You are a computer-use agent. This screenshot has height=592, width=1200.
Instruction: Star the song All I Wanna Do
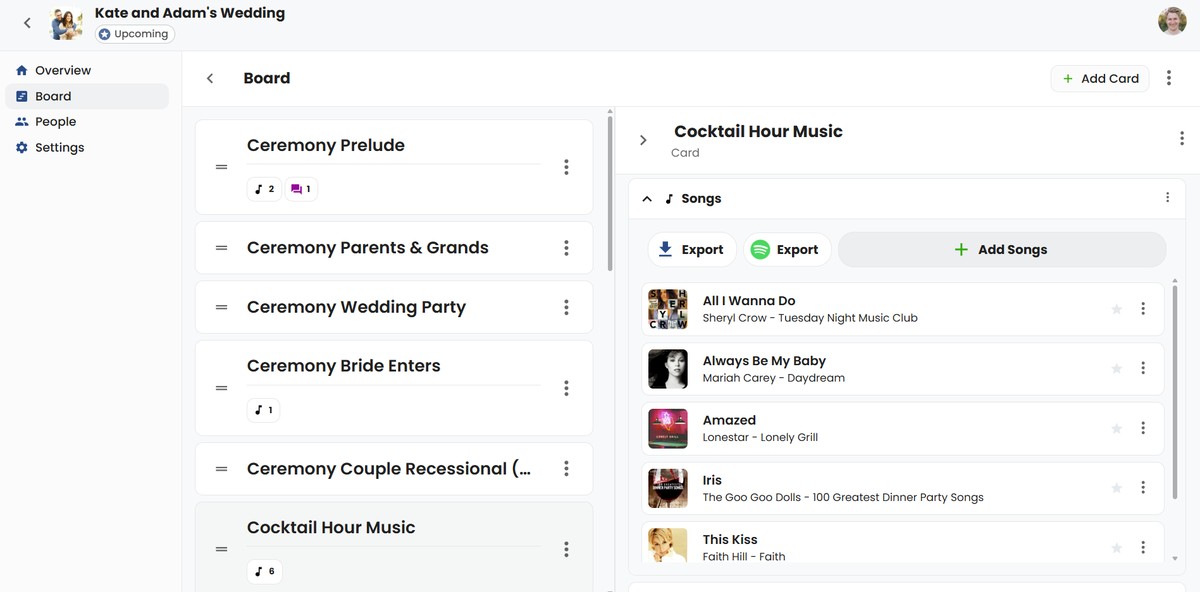(x=1117, y=309)
